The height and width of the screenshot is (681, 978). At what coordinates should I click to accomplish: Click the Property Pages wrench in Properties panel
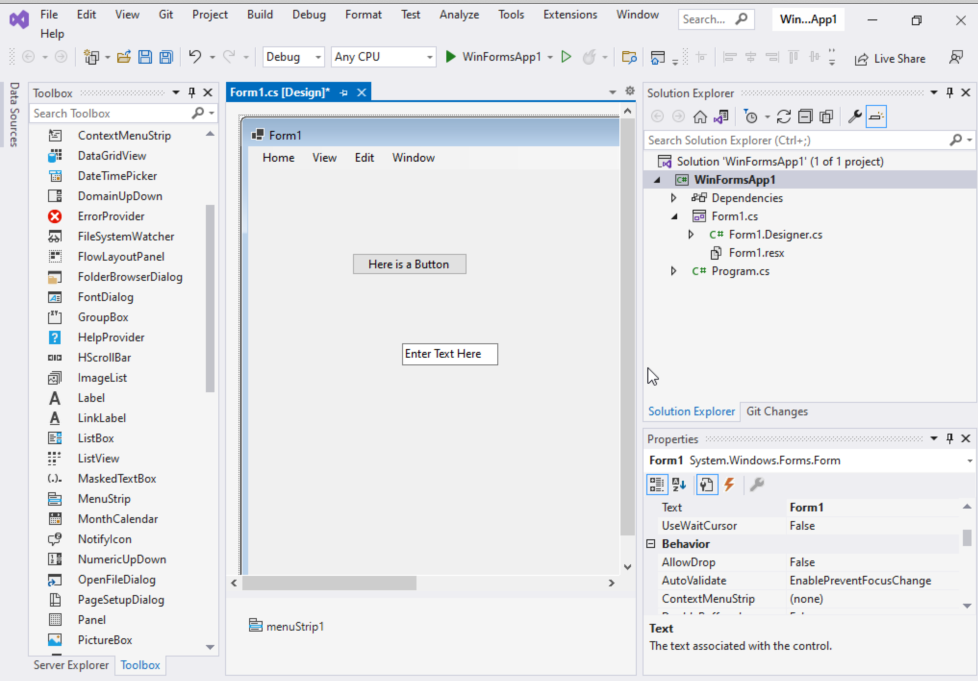[x=757, y=485]
